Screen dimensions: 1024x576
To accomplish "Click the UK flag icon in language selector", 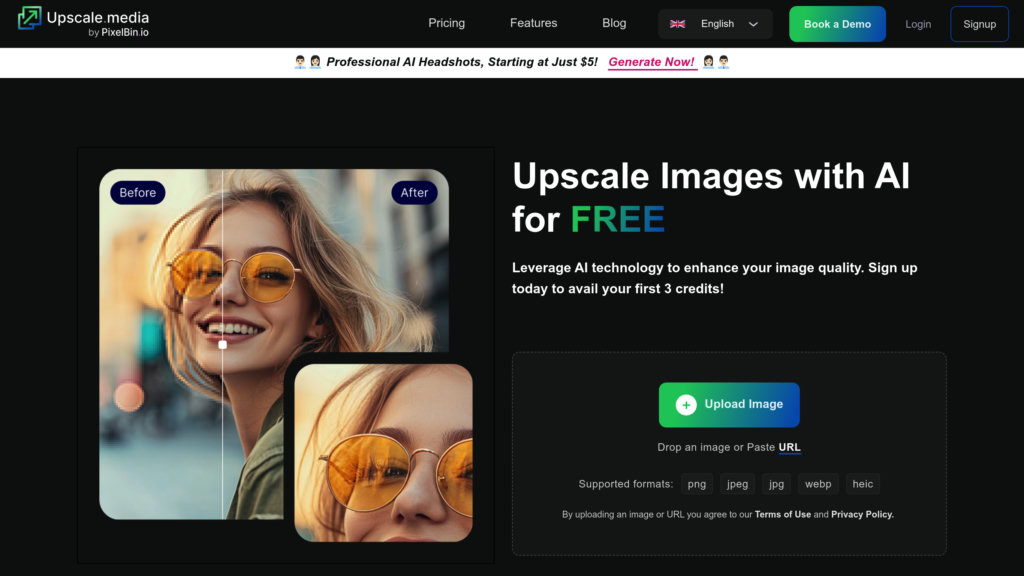I will 677,23.
